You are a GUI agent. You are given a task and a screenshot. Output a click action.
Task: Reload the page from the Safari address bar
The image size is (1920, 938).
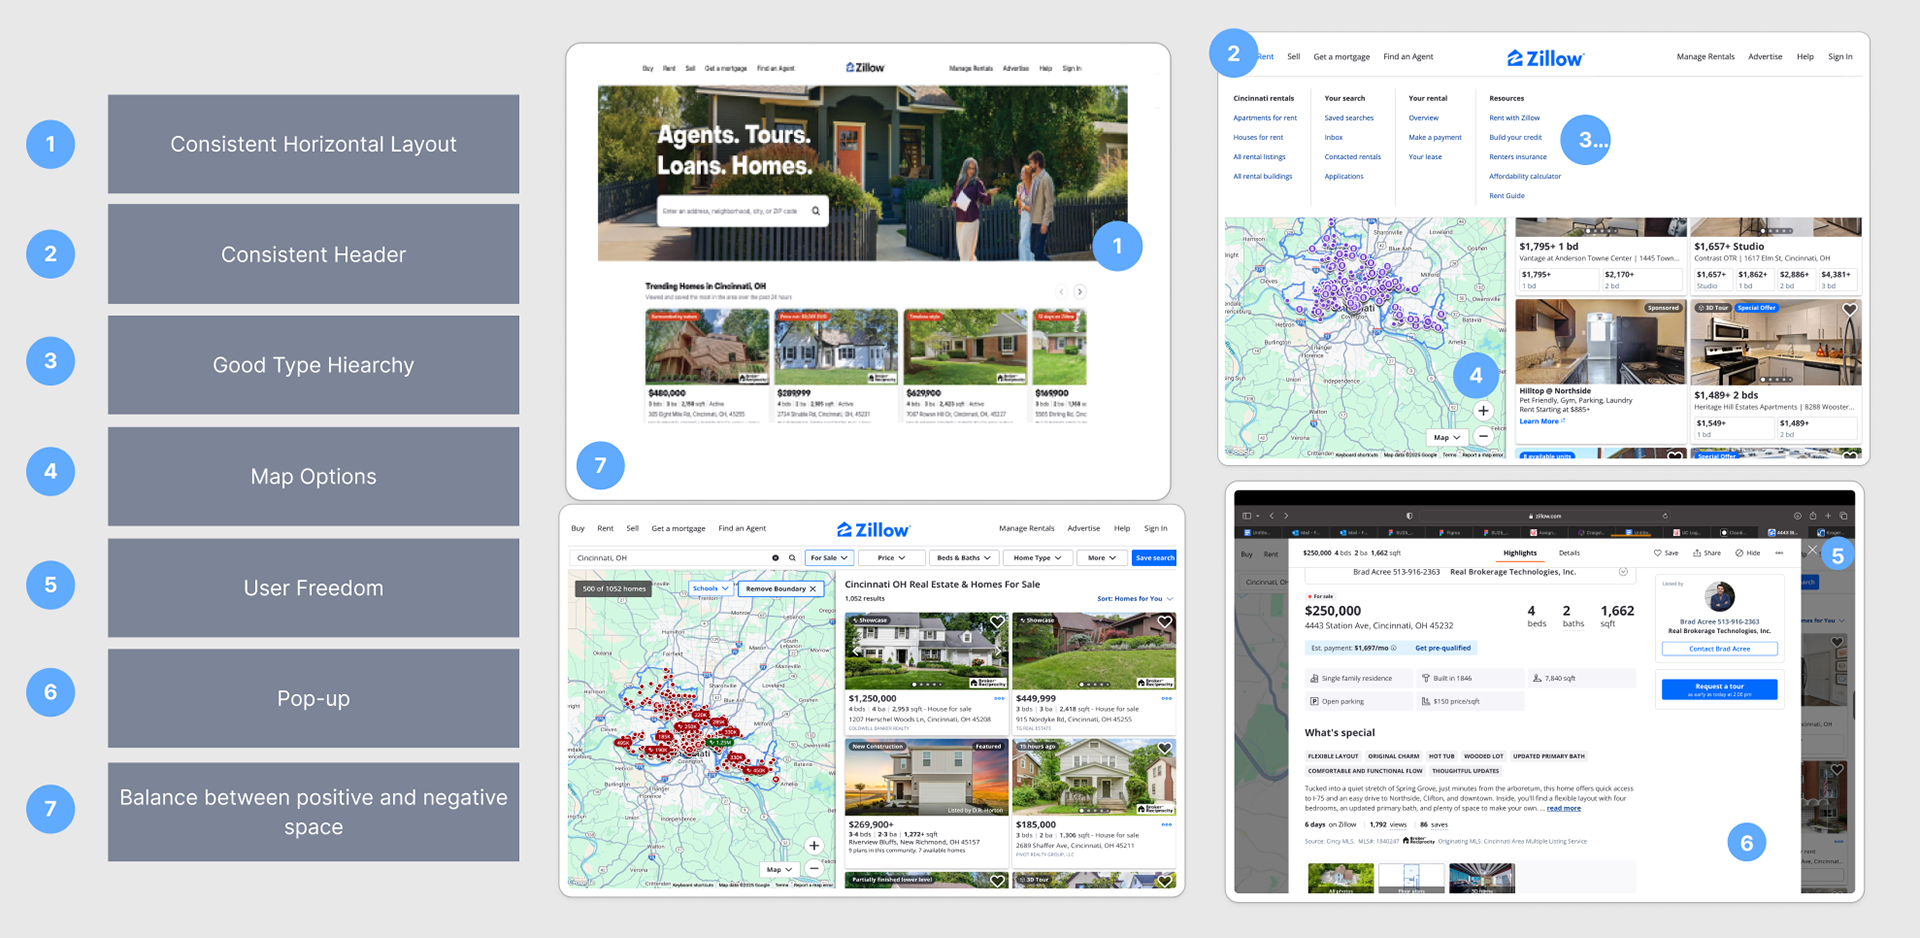pos(1665,516)
